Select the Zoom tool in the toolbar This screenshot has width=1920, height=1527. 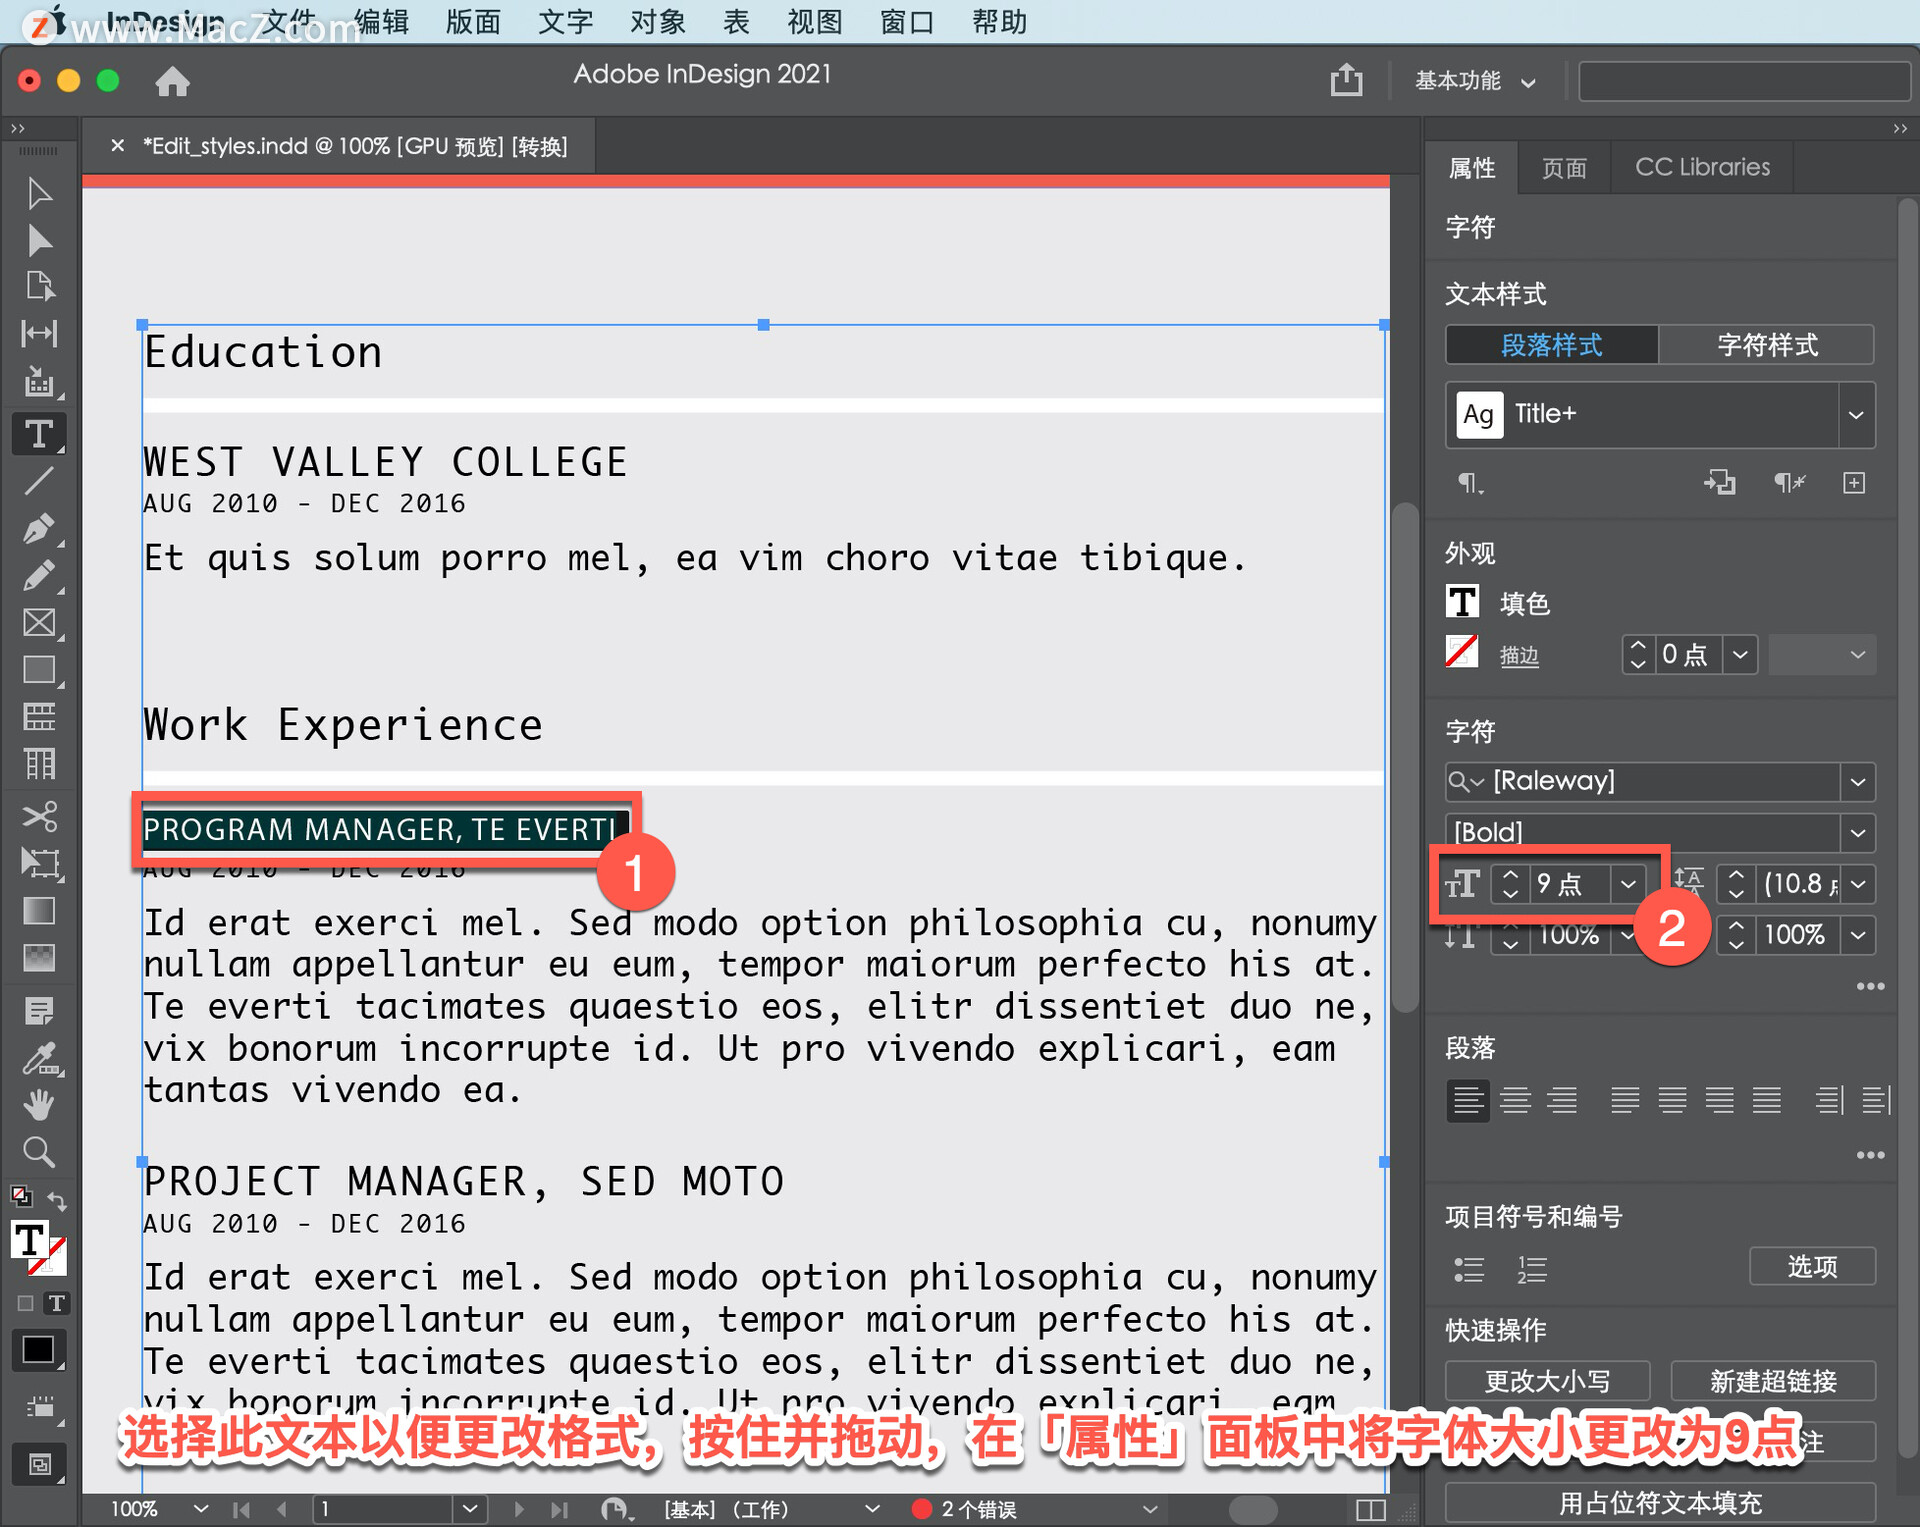(x=39, y=1151)
